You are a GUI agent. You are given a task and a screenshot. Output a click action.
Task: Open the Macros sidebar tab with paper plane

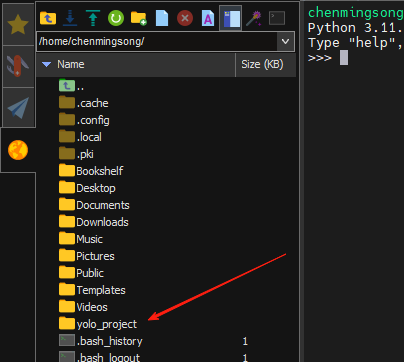[18, 107]
